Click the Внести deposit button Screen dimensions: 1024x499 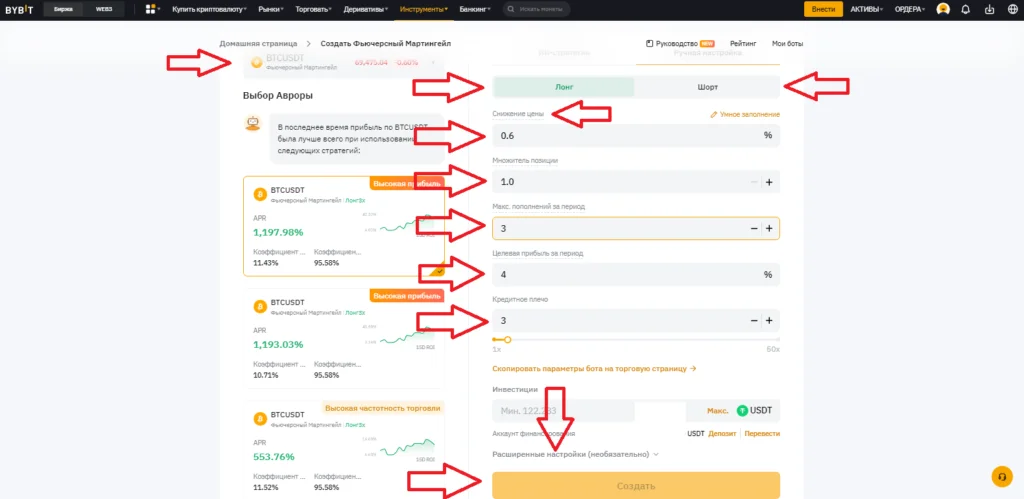point(823,9)
